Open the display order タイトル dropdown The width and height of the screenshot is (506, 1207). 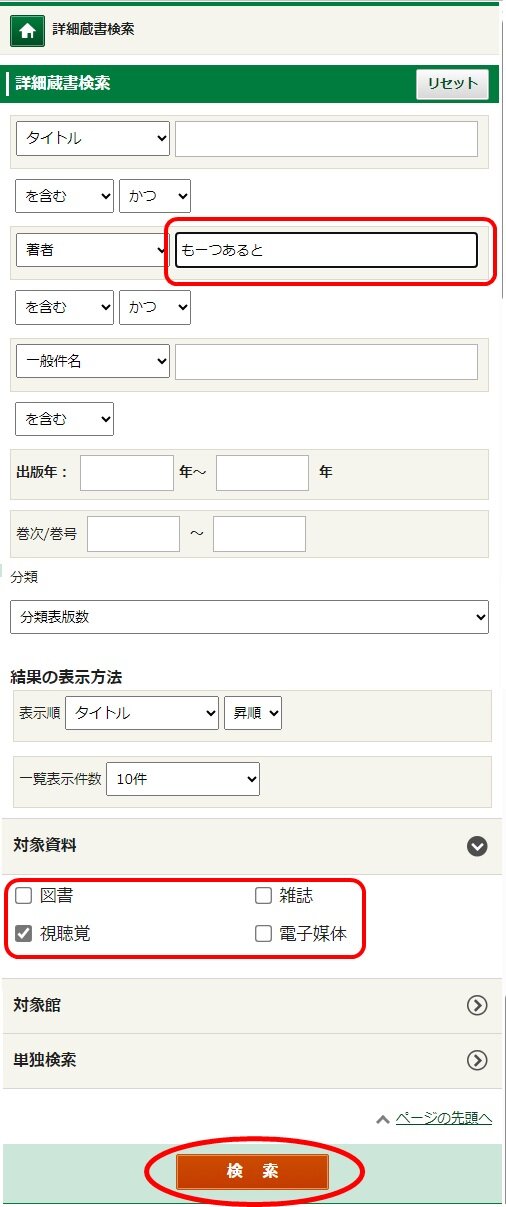[142, 713]
